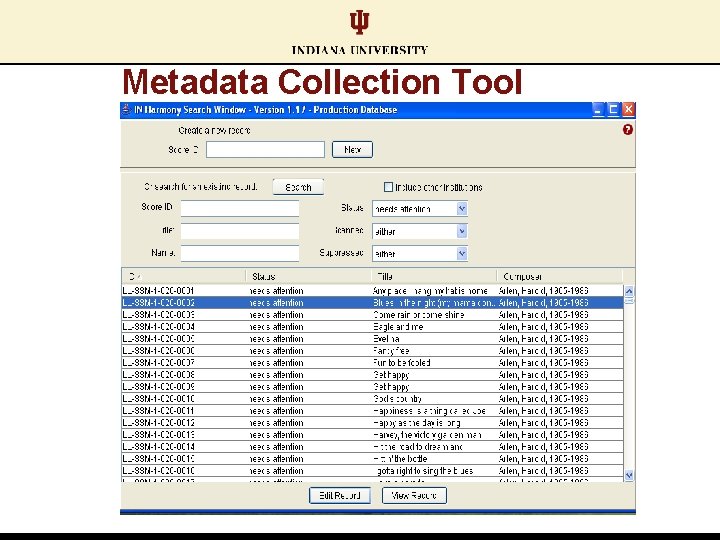Click the Search button

[x=298, y=187]
